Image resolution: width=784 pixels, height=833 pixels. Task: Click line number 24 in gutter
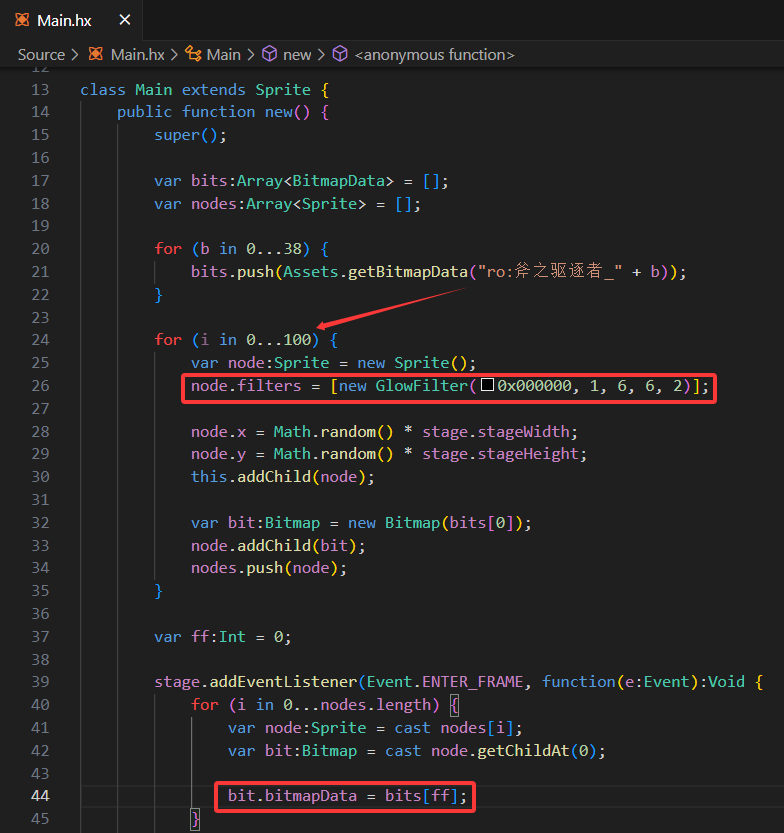tap(40, 339)
